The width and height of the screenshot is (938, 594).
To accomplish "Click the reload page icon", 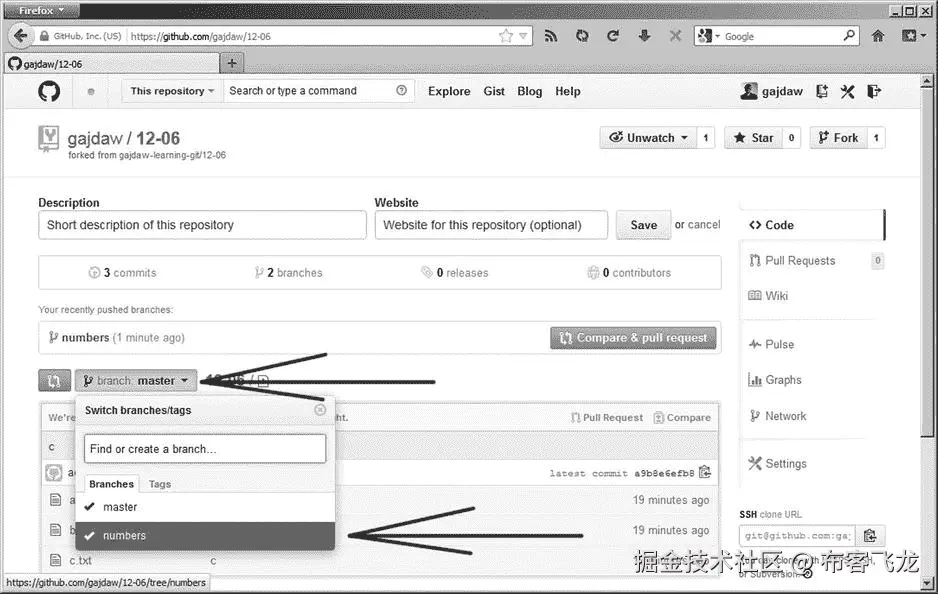I will pyautogui.click(x=613, y=36).
